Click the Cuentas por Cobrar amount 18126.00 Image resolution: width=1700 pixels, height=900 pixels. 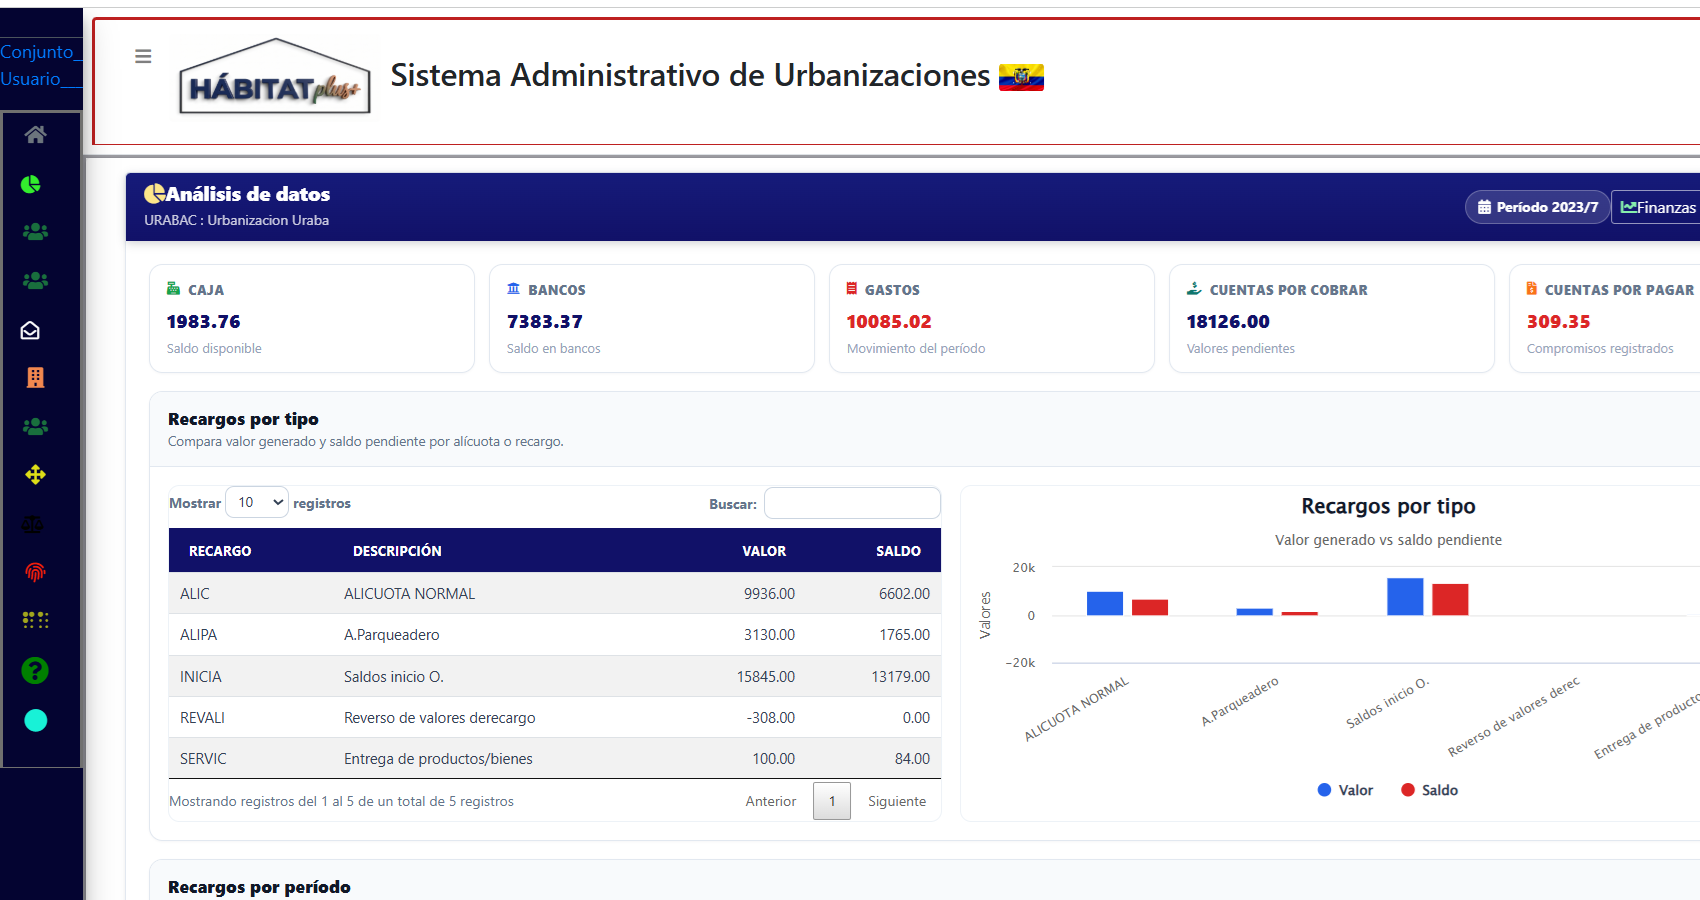[1227, 322]
